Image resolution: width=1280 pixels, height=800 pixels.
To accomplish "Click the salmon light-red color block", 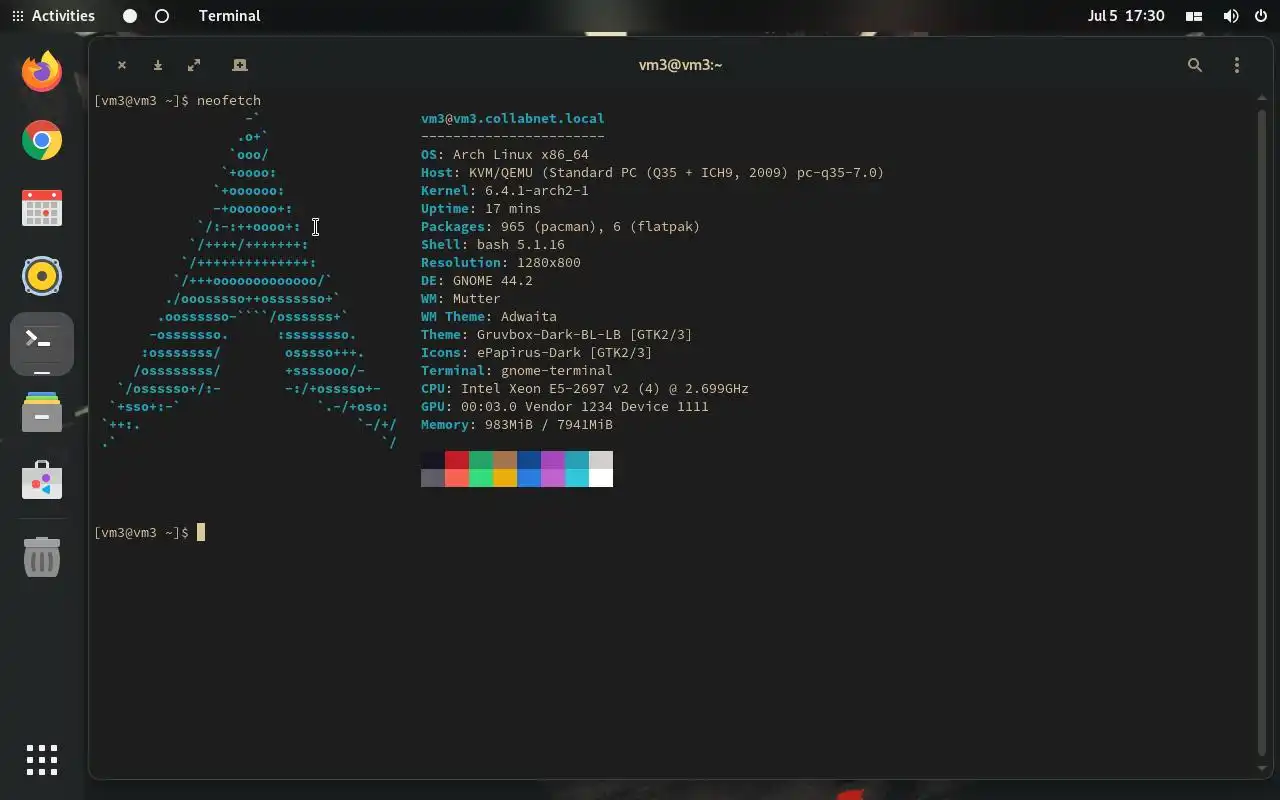I will point(457,478).
